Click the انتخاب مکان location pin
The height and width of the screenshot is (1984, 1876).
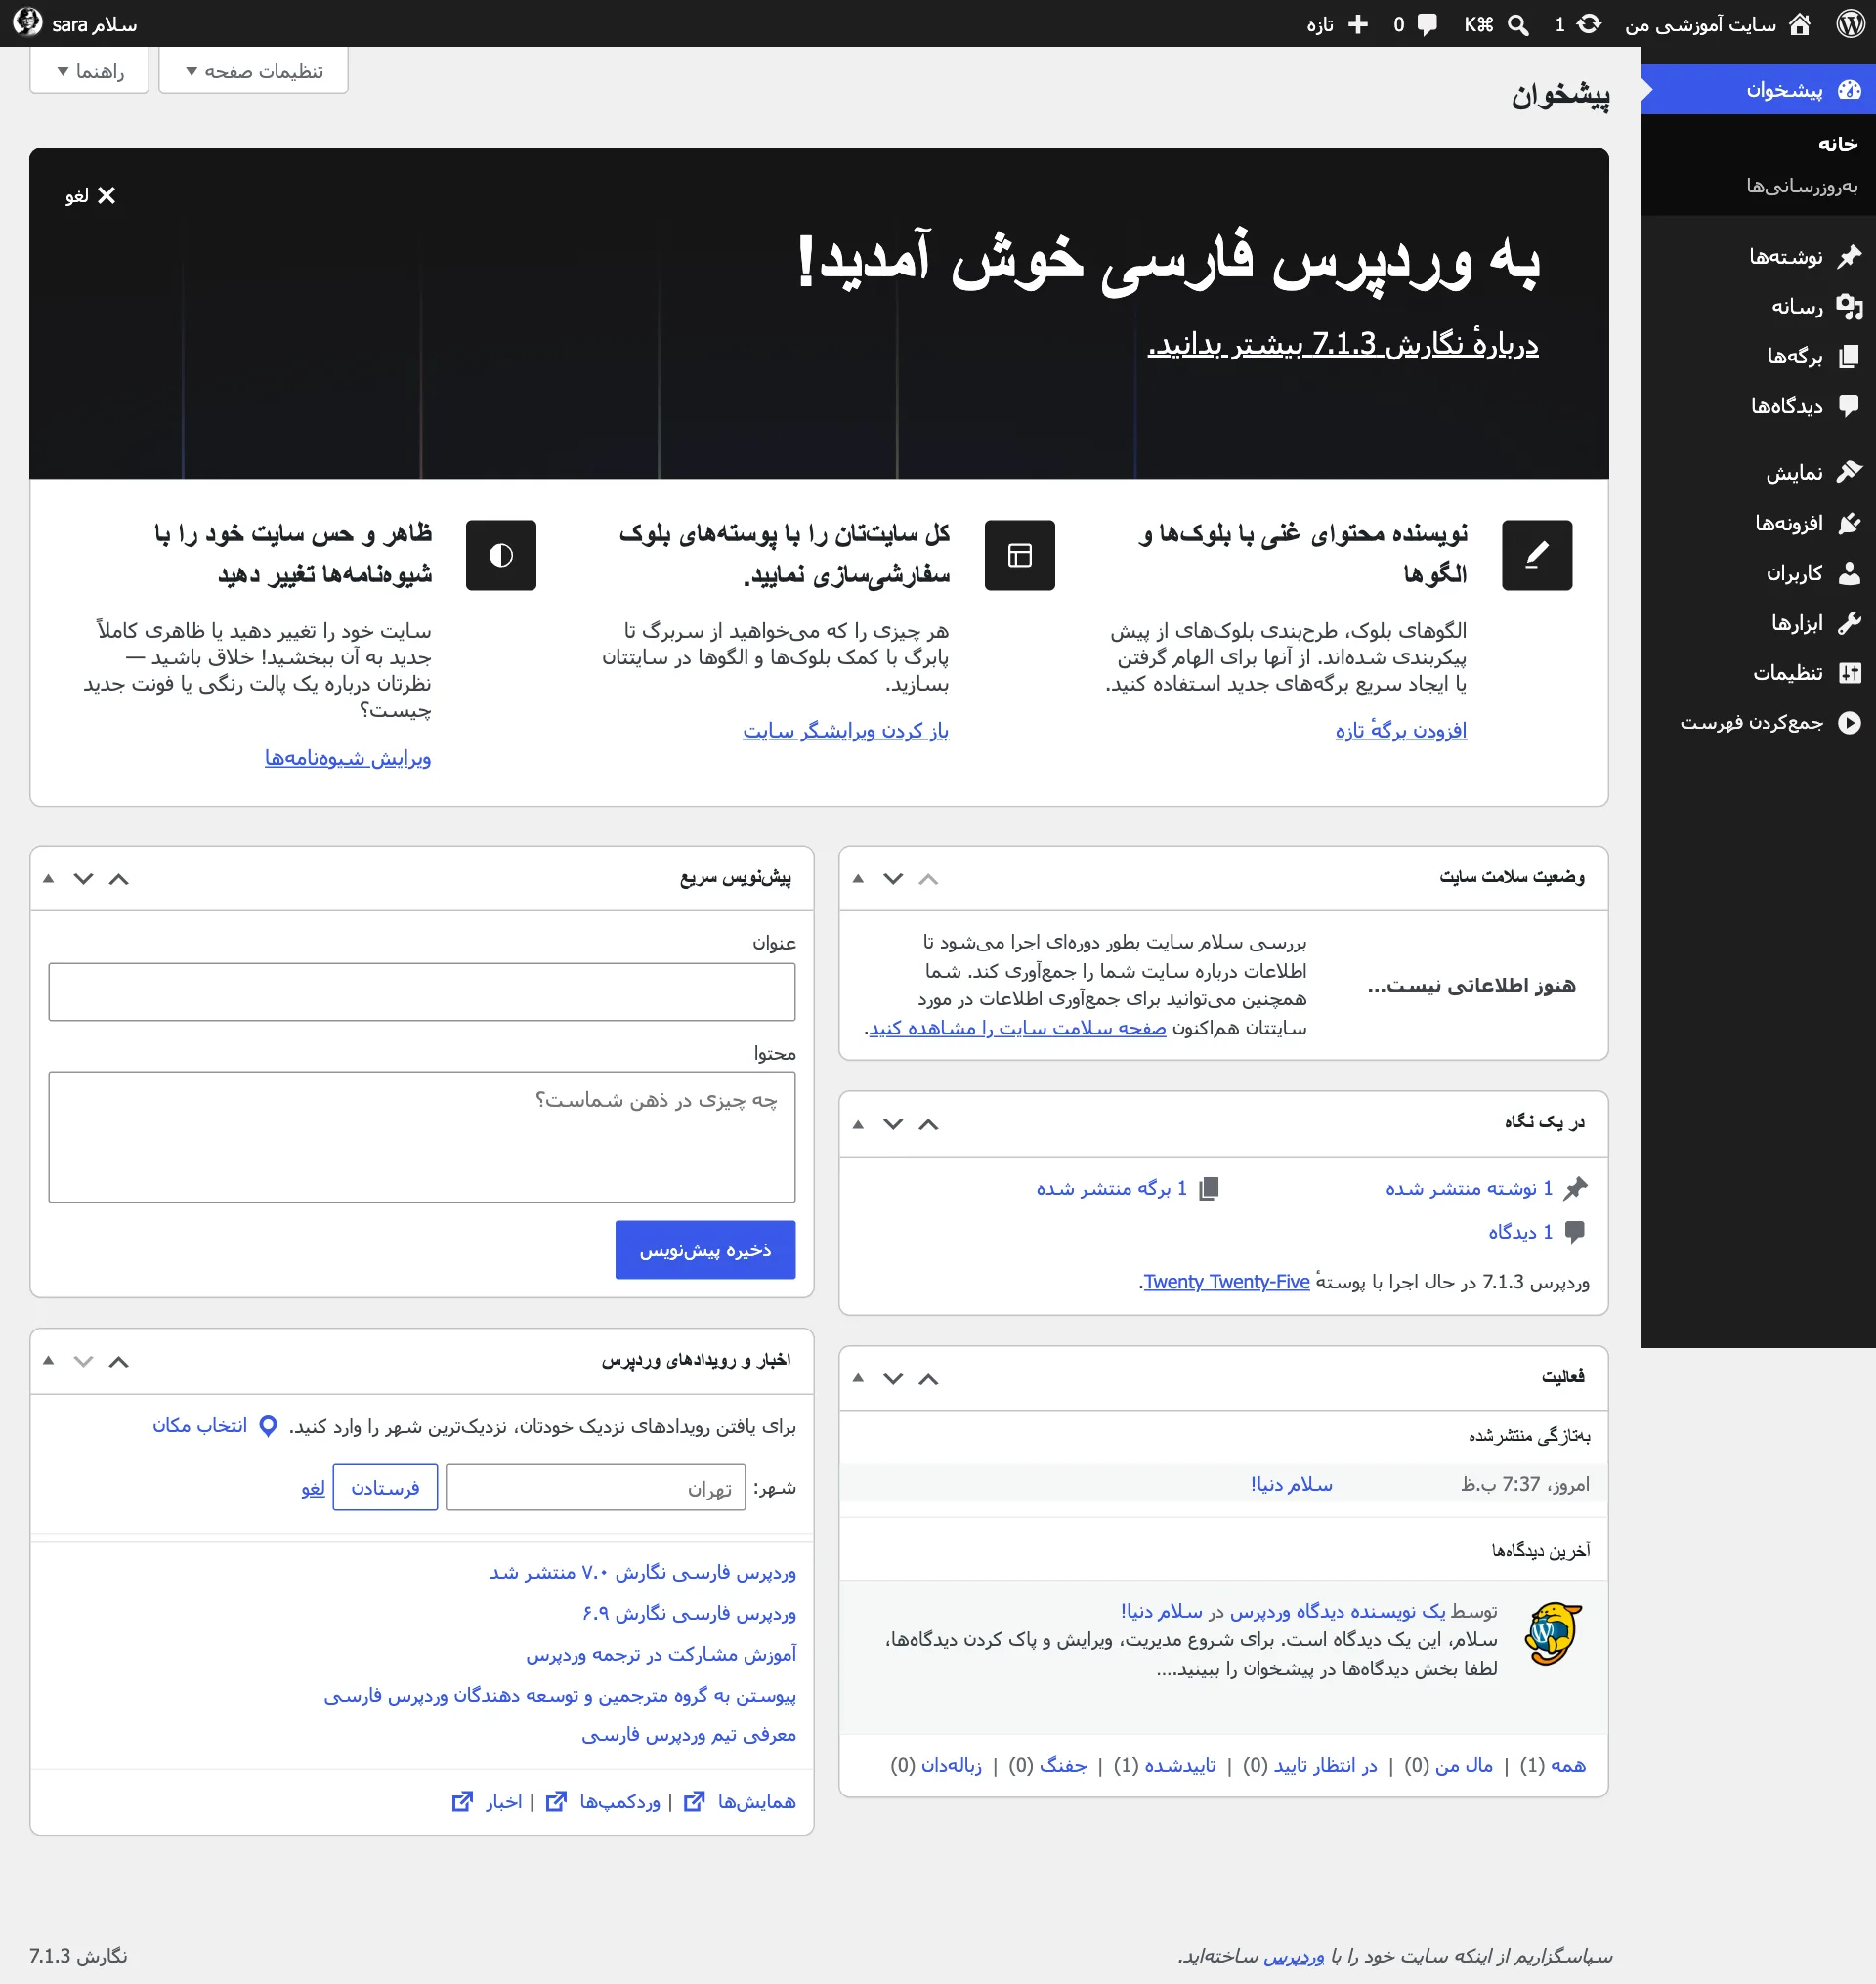[x=214, y=1426]
